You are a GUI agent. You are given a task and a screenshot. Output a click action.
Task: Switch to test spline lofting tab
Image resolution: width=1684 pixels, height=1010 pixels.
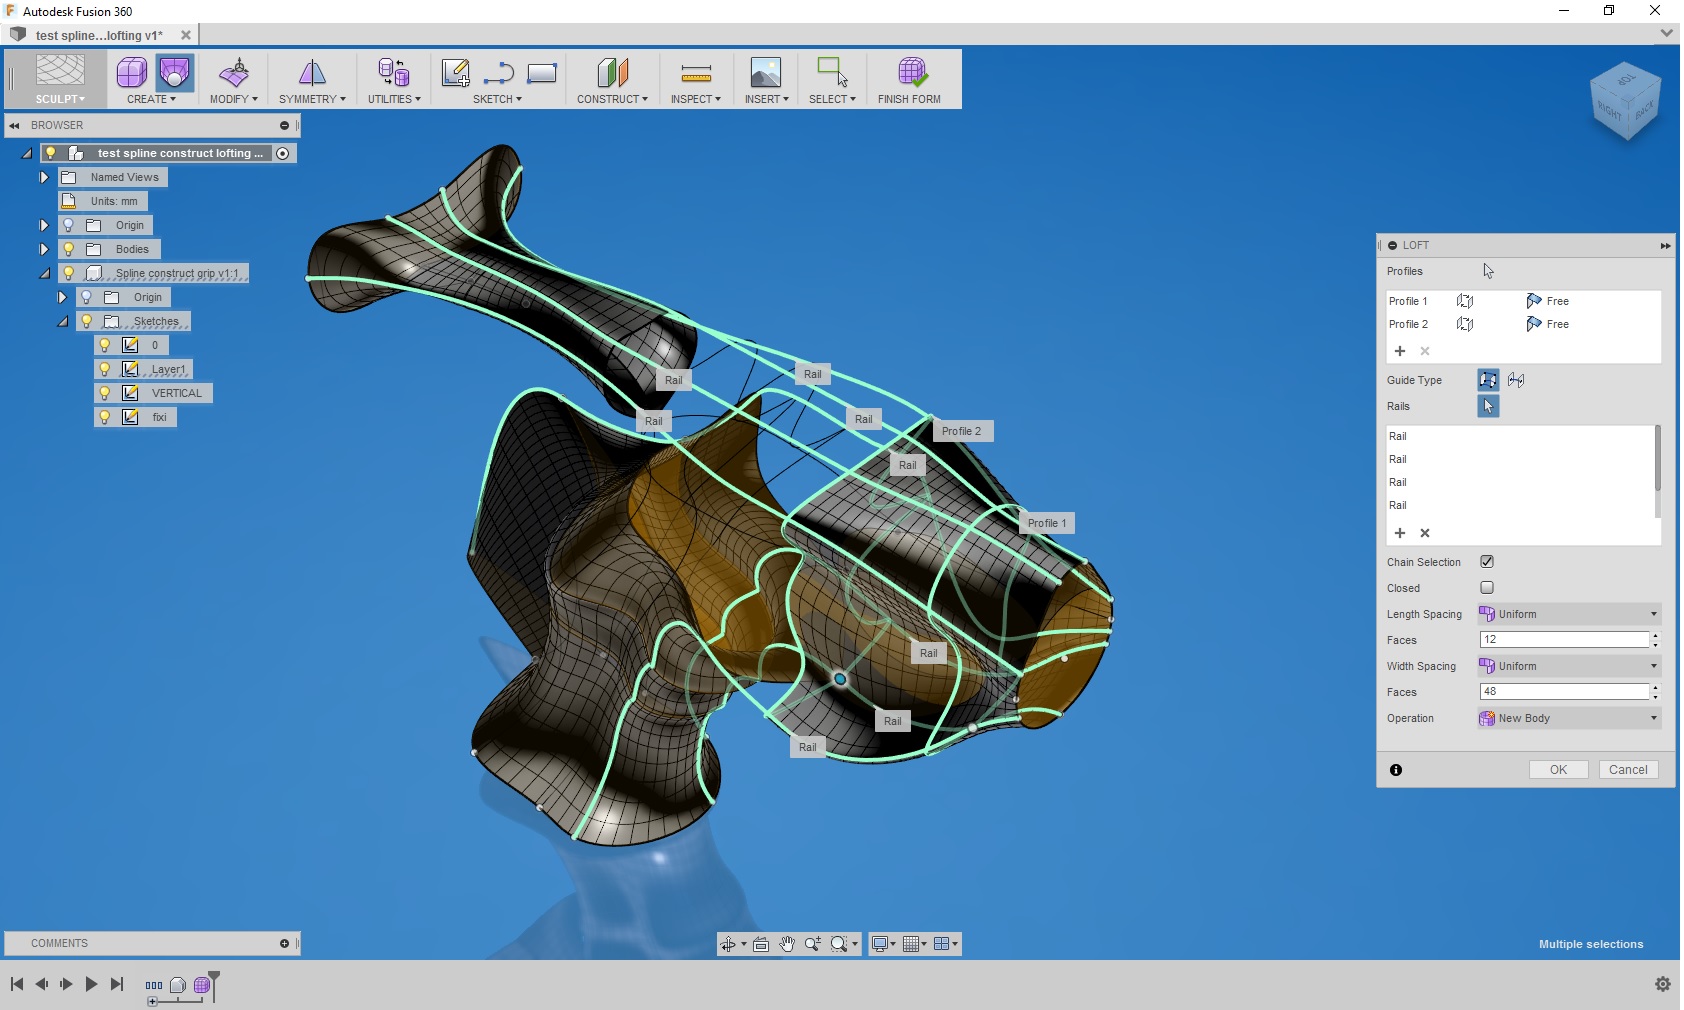(x=99, y=35)
